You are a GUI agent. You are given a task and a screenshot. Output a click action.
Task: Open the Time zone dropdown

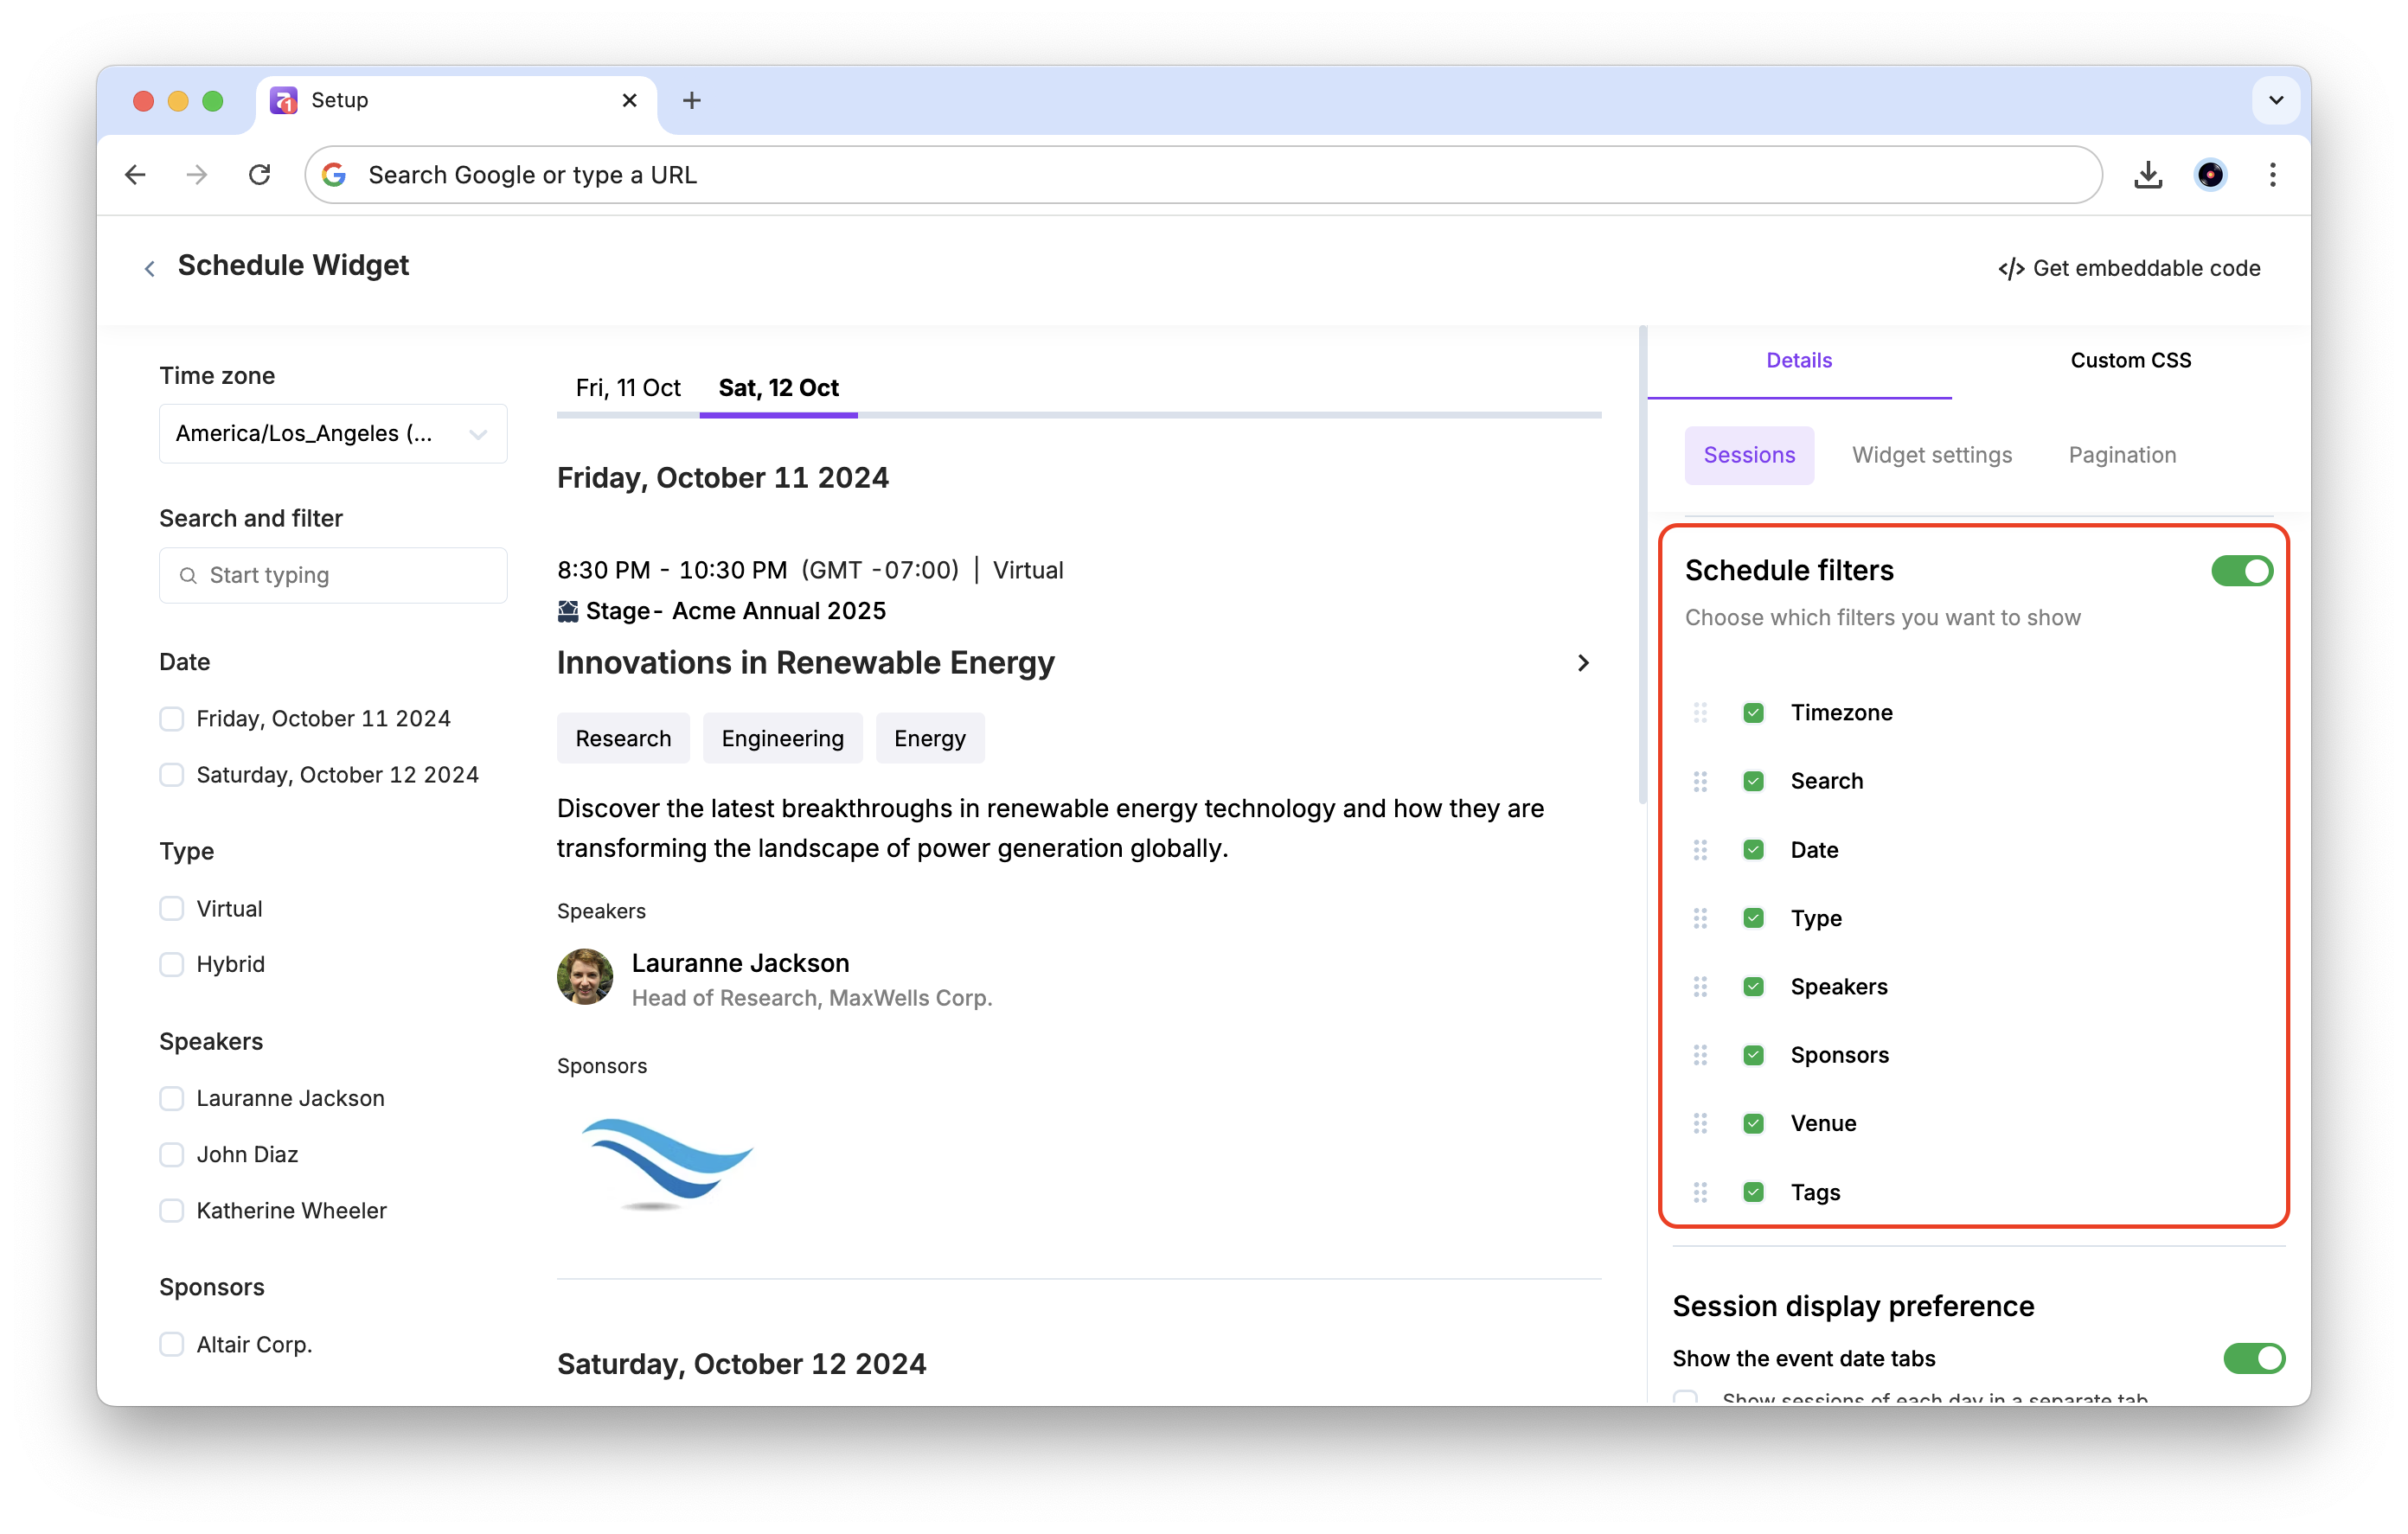(333, 434)
